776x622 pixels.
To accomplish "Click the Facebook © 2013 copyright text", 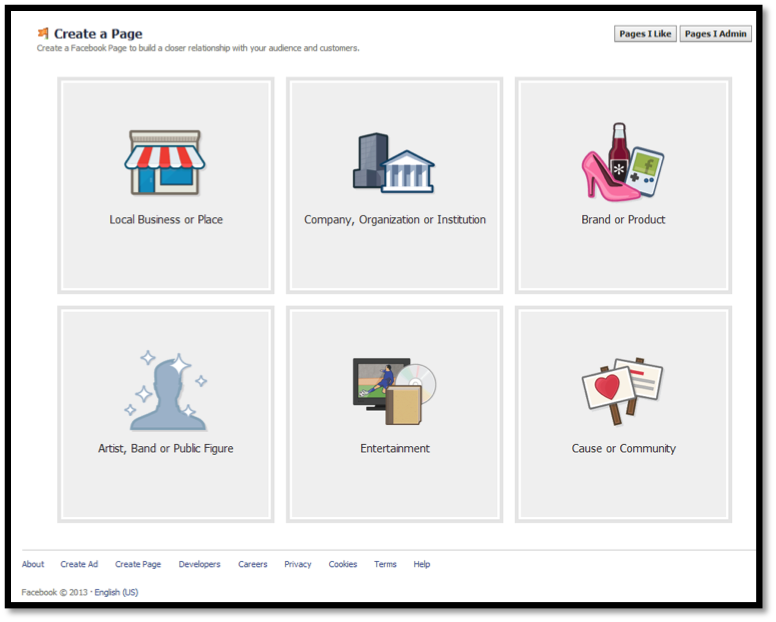I will coord(54,592).
